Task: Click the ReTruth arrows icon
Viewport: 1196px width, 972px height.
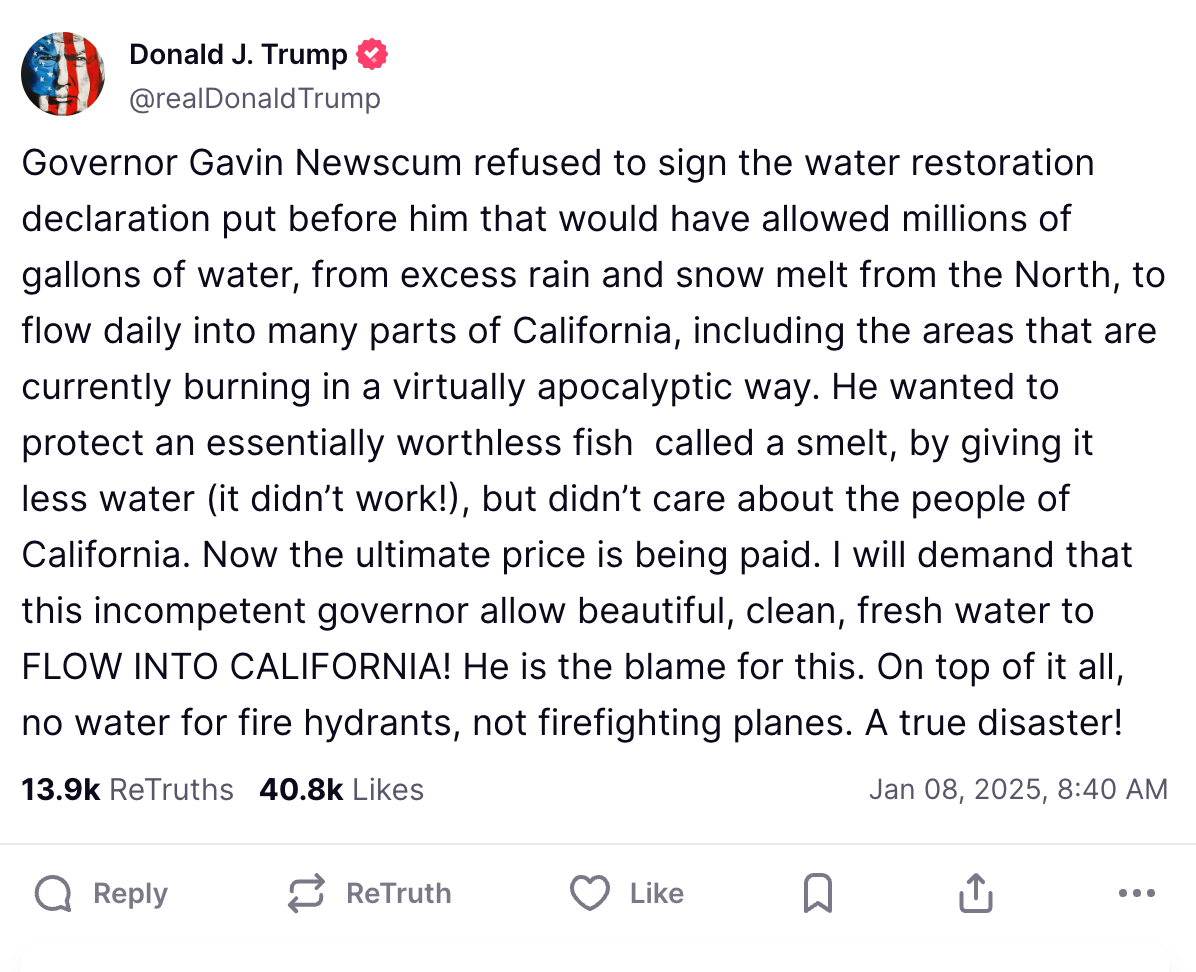Action: click(306, 893)
